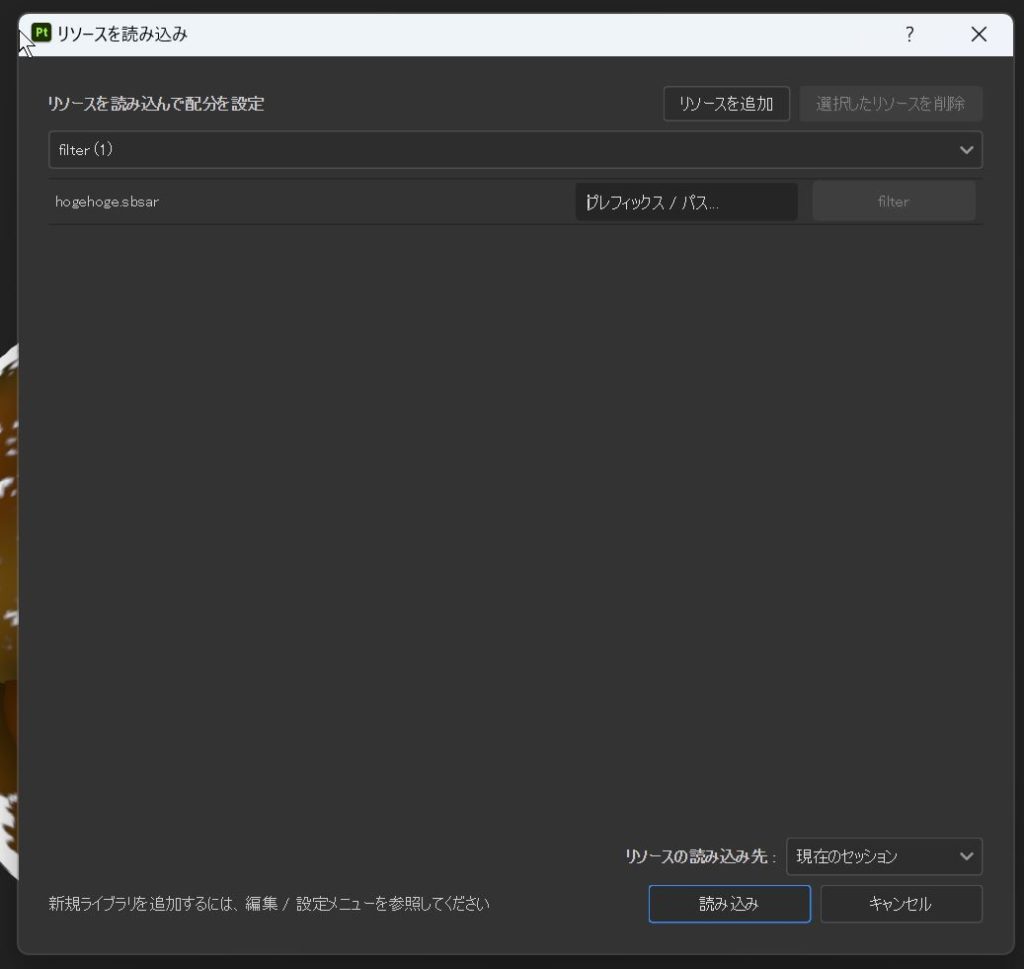
Task: Click the arrow beside 現在のセッション
Action: point(966,856)
